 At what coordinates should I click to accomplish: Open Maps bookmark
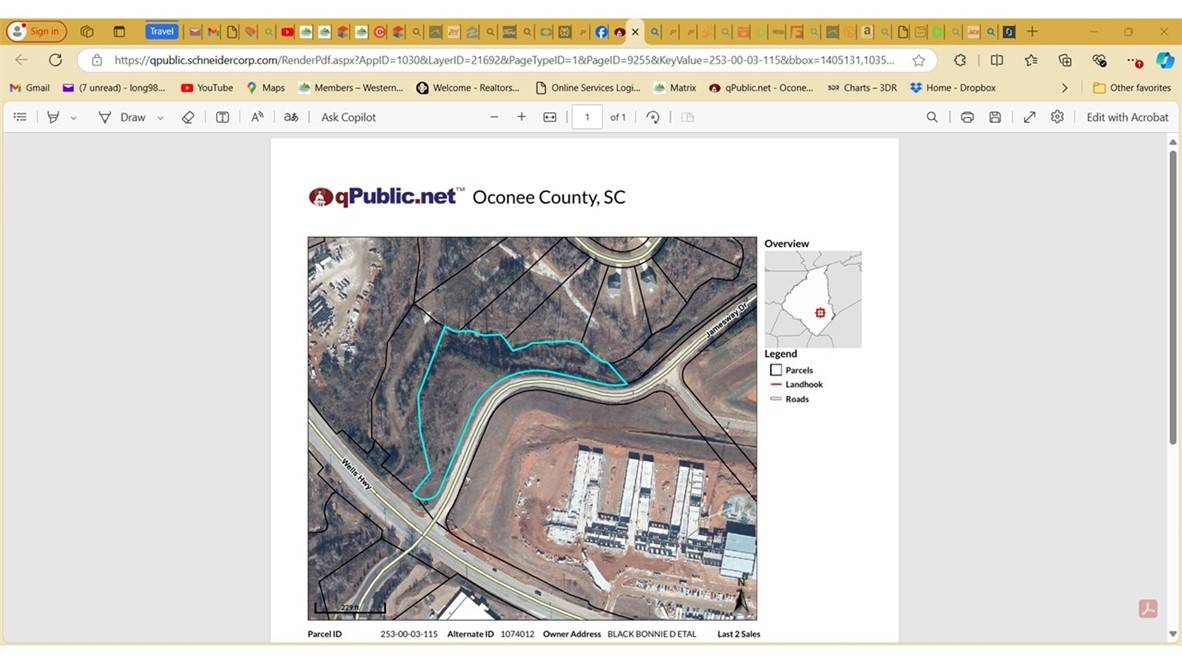pyautogui.click(x=265, y=87)
